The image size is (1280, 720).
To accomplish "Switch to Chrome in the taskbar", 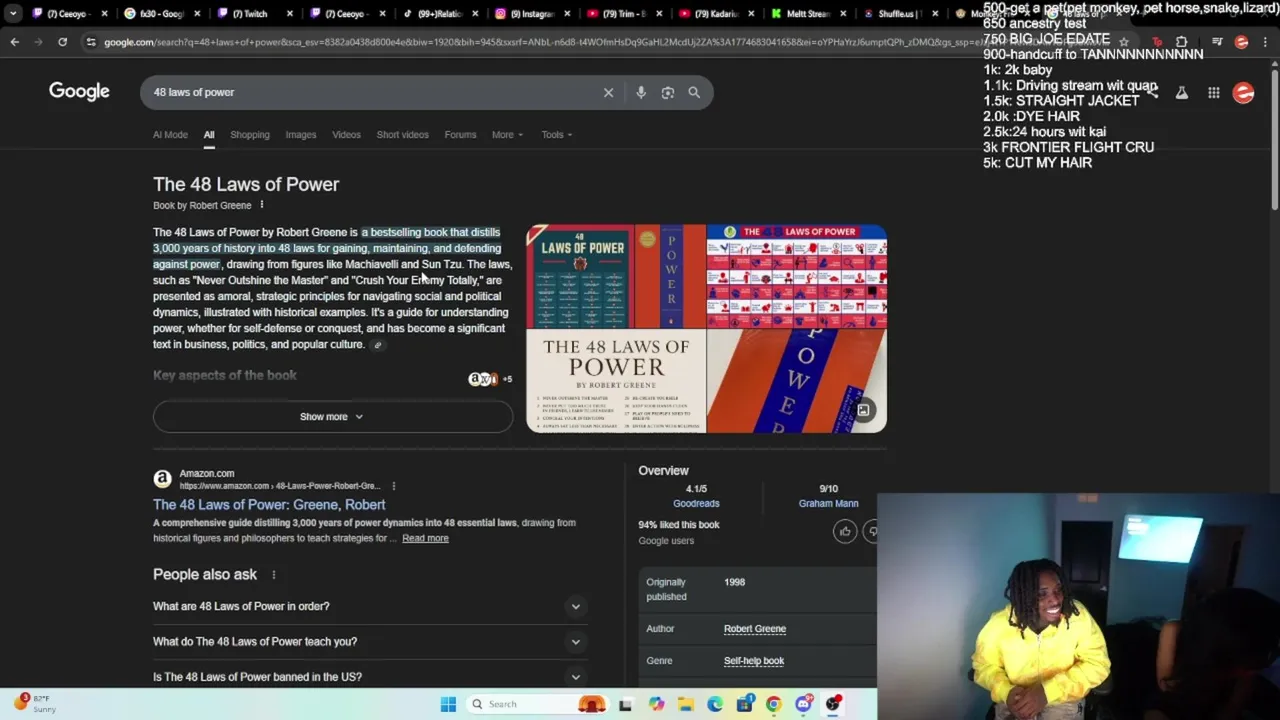I will 773,704.
